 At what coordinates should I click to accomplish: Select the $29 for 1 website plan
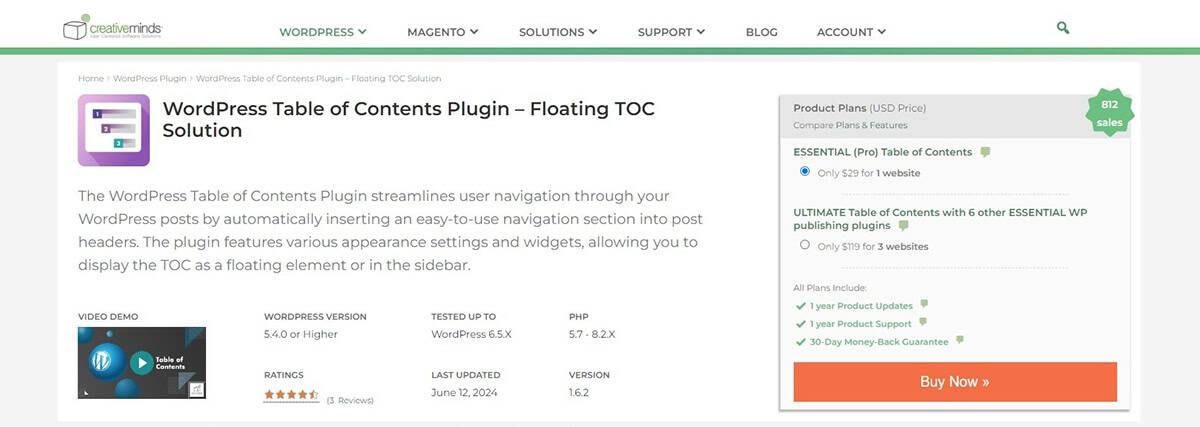[805, 172]
